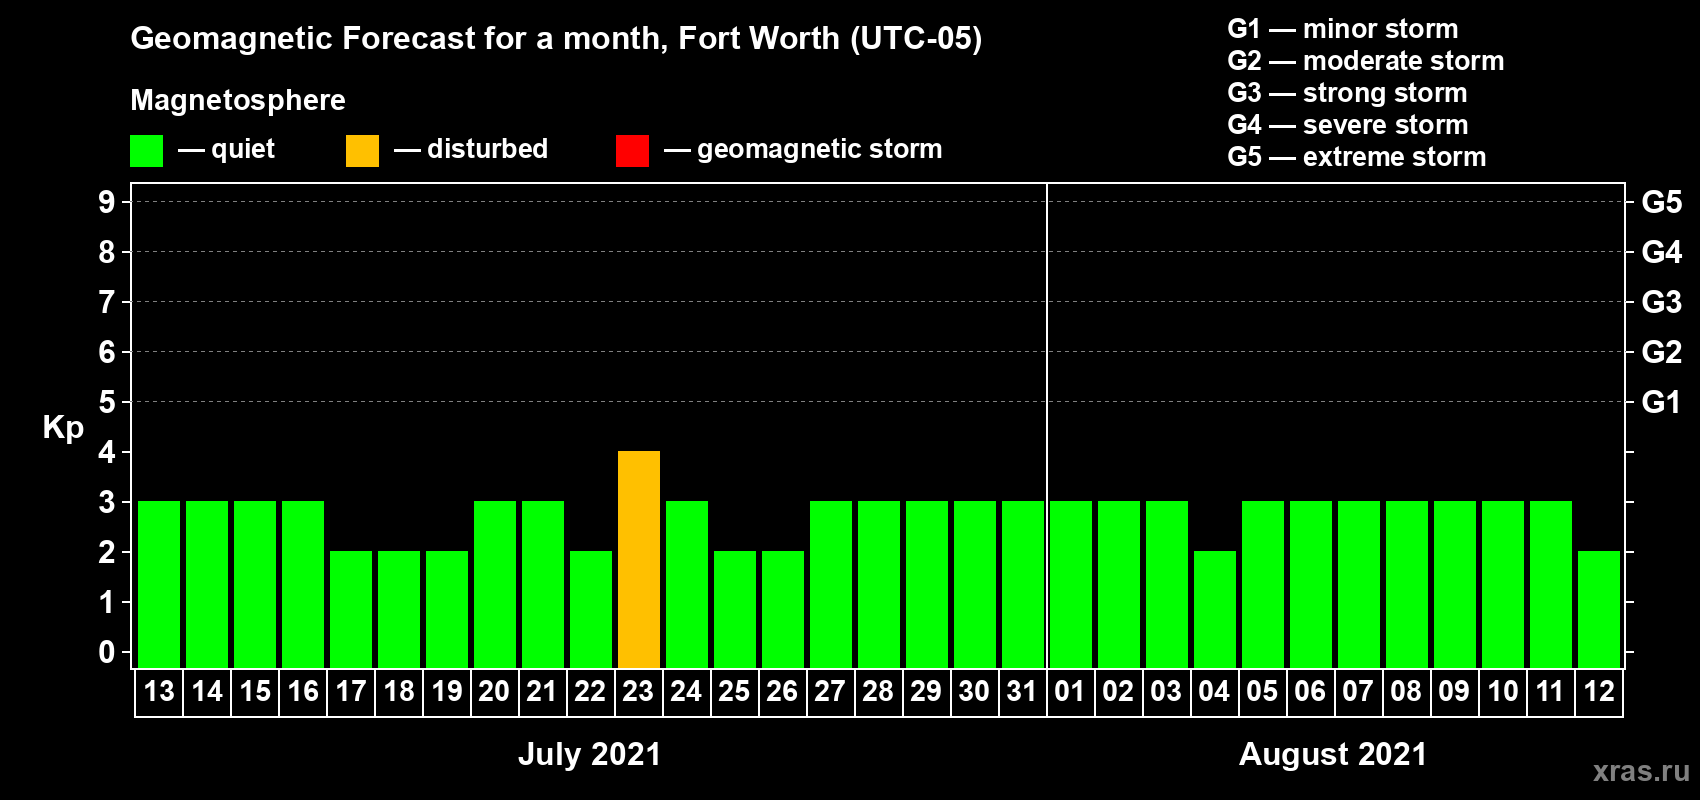Click the Magnetosphere heading
Viewport: 1700px width, 800px height.
238,100
